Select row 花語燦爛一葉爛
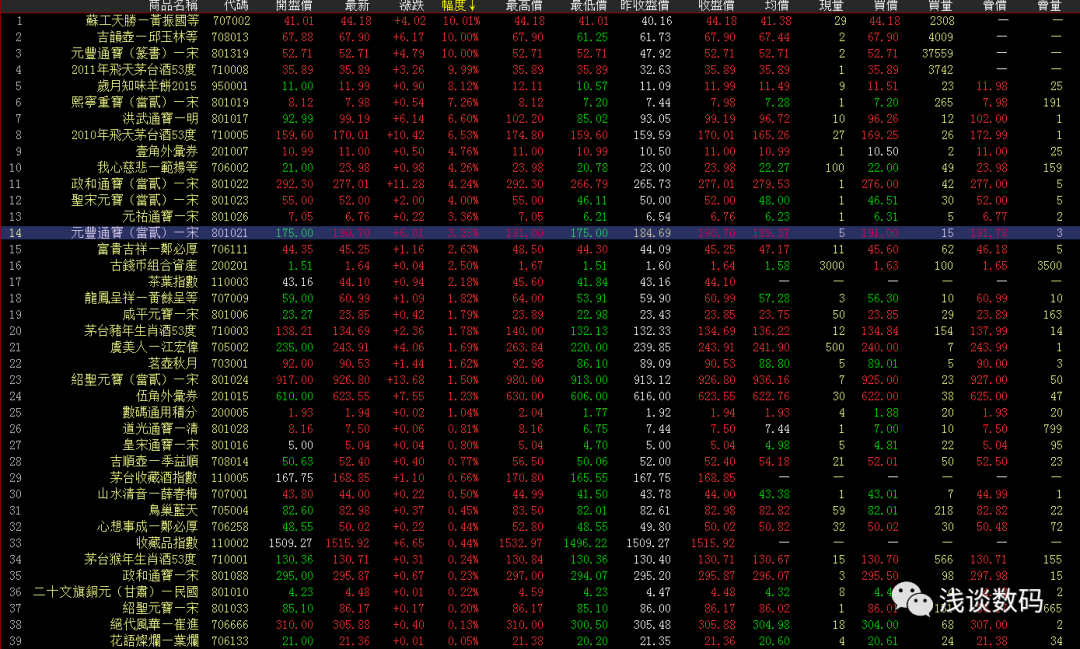 [x=540, y=641]
